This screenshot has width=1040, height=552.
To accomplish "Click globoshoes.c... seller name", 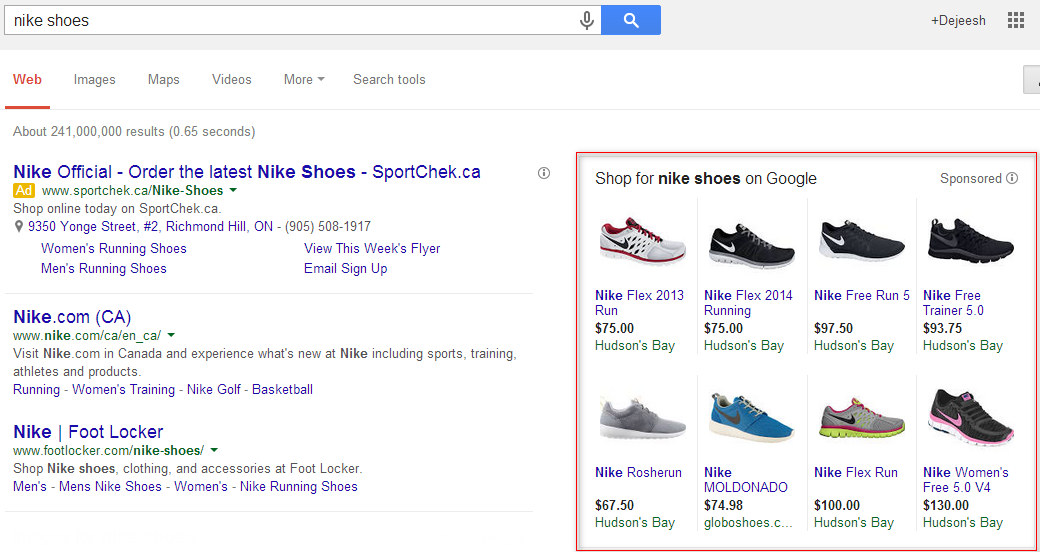I will (x=748, y=522).
